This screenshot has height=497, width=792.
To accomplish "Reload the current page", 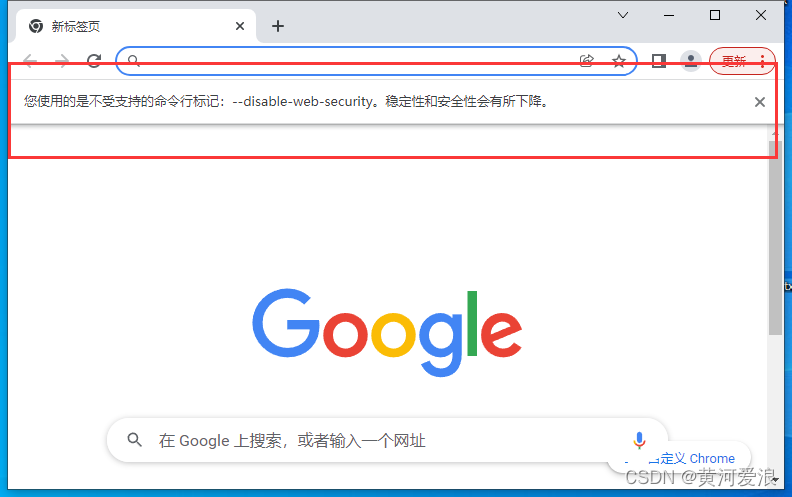I will pyautogui.click(x=94, y=61).
